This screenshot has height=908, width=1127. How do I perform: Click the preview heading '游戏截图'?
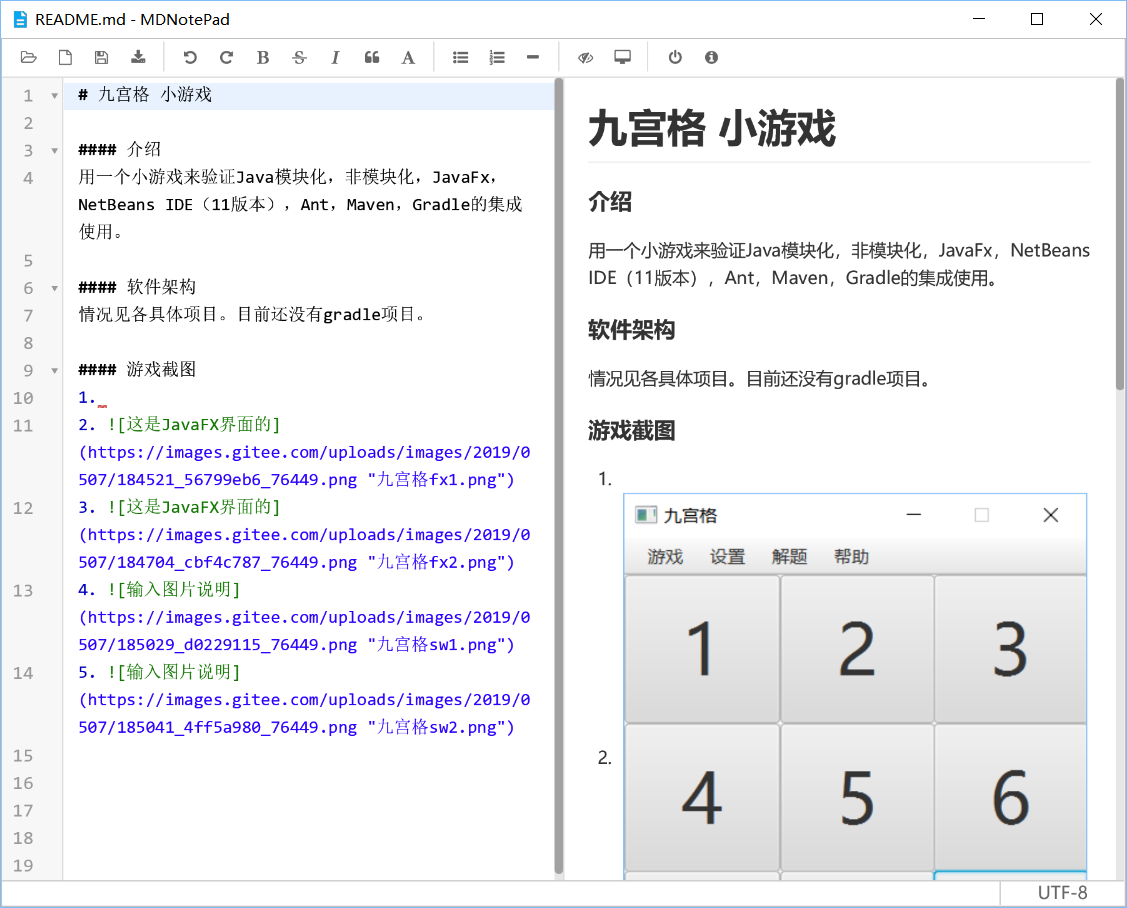631,431
